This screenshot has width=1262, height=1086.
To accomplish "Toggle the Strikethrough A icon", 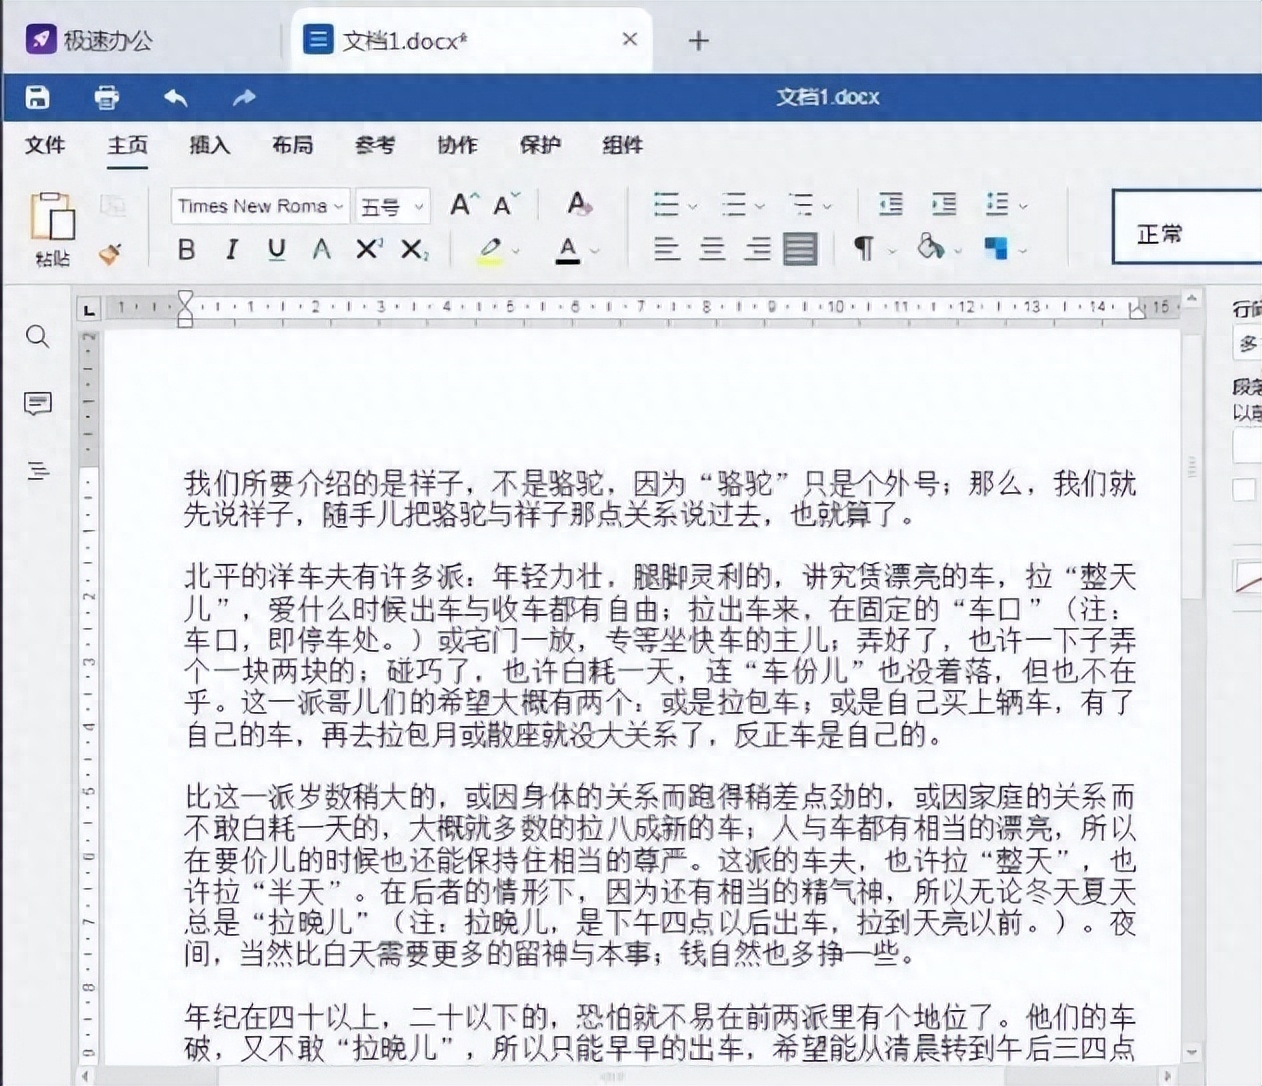I will pos(321,250).
